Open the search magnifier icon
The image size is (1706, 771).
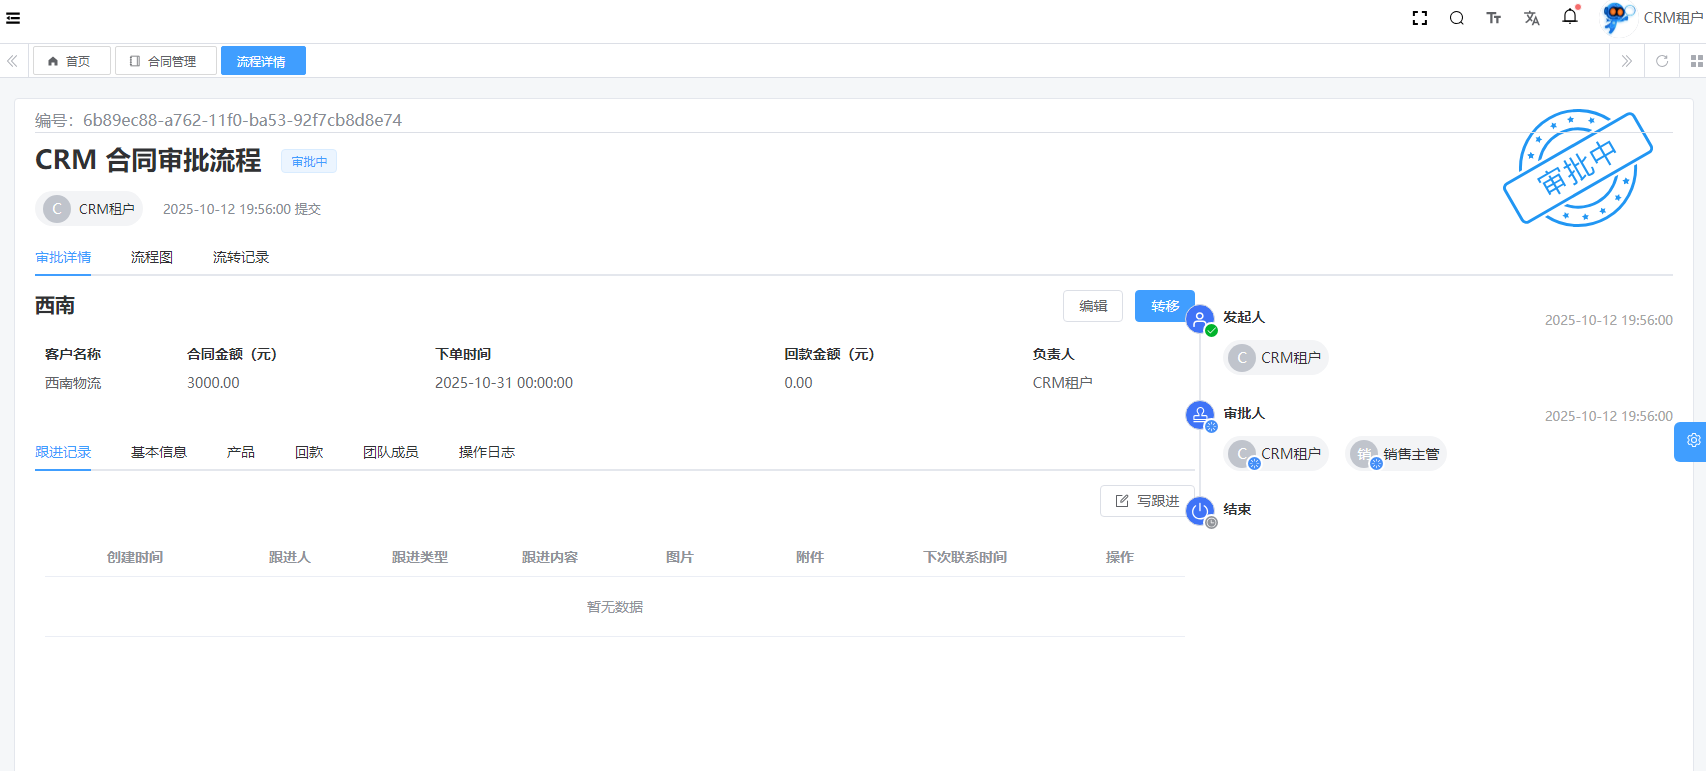1456,18
